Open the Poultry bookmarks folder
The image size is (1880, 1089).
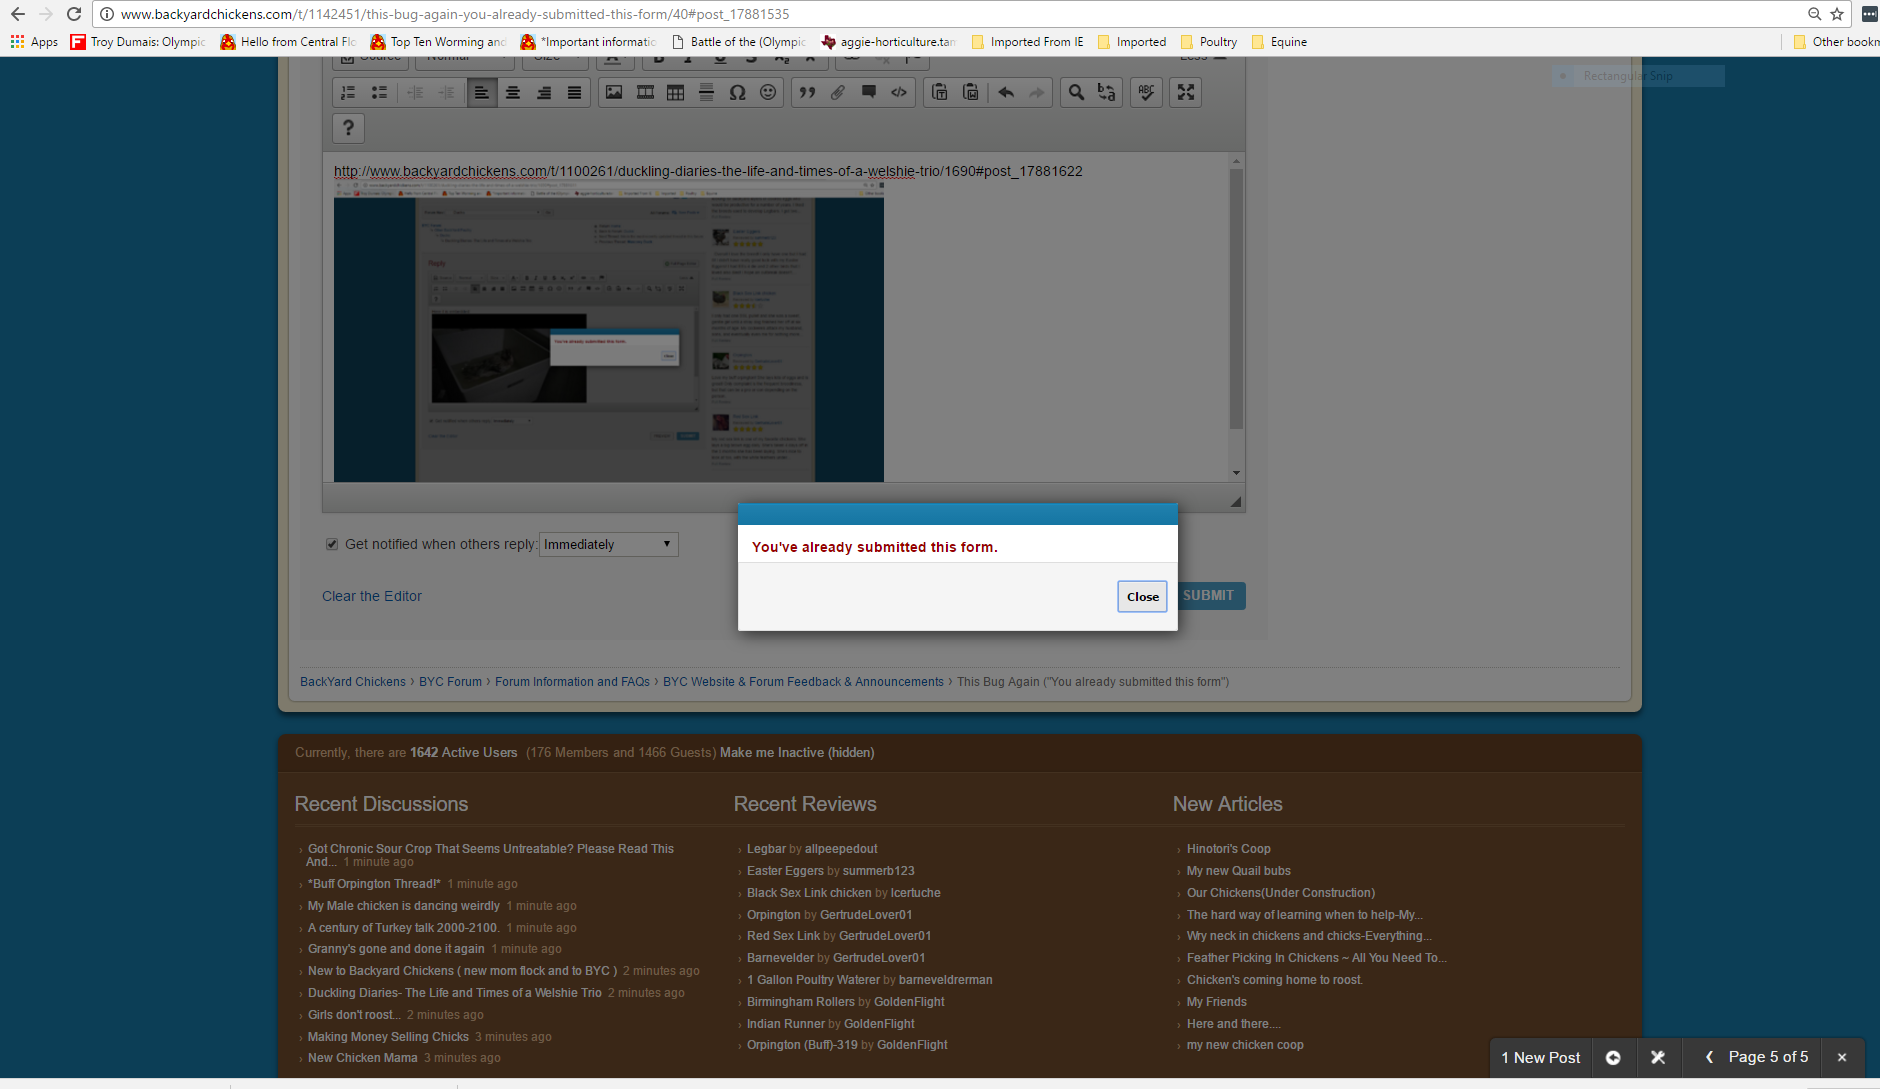pos(1209,42)
